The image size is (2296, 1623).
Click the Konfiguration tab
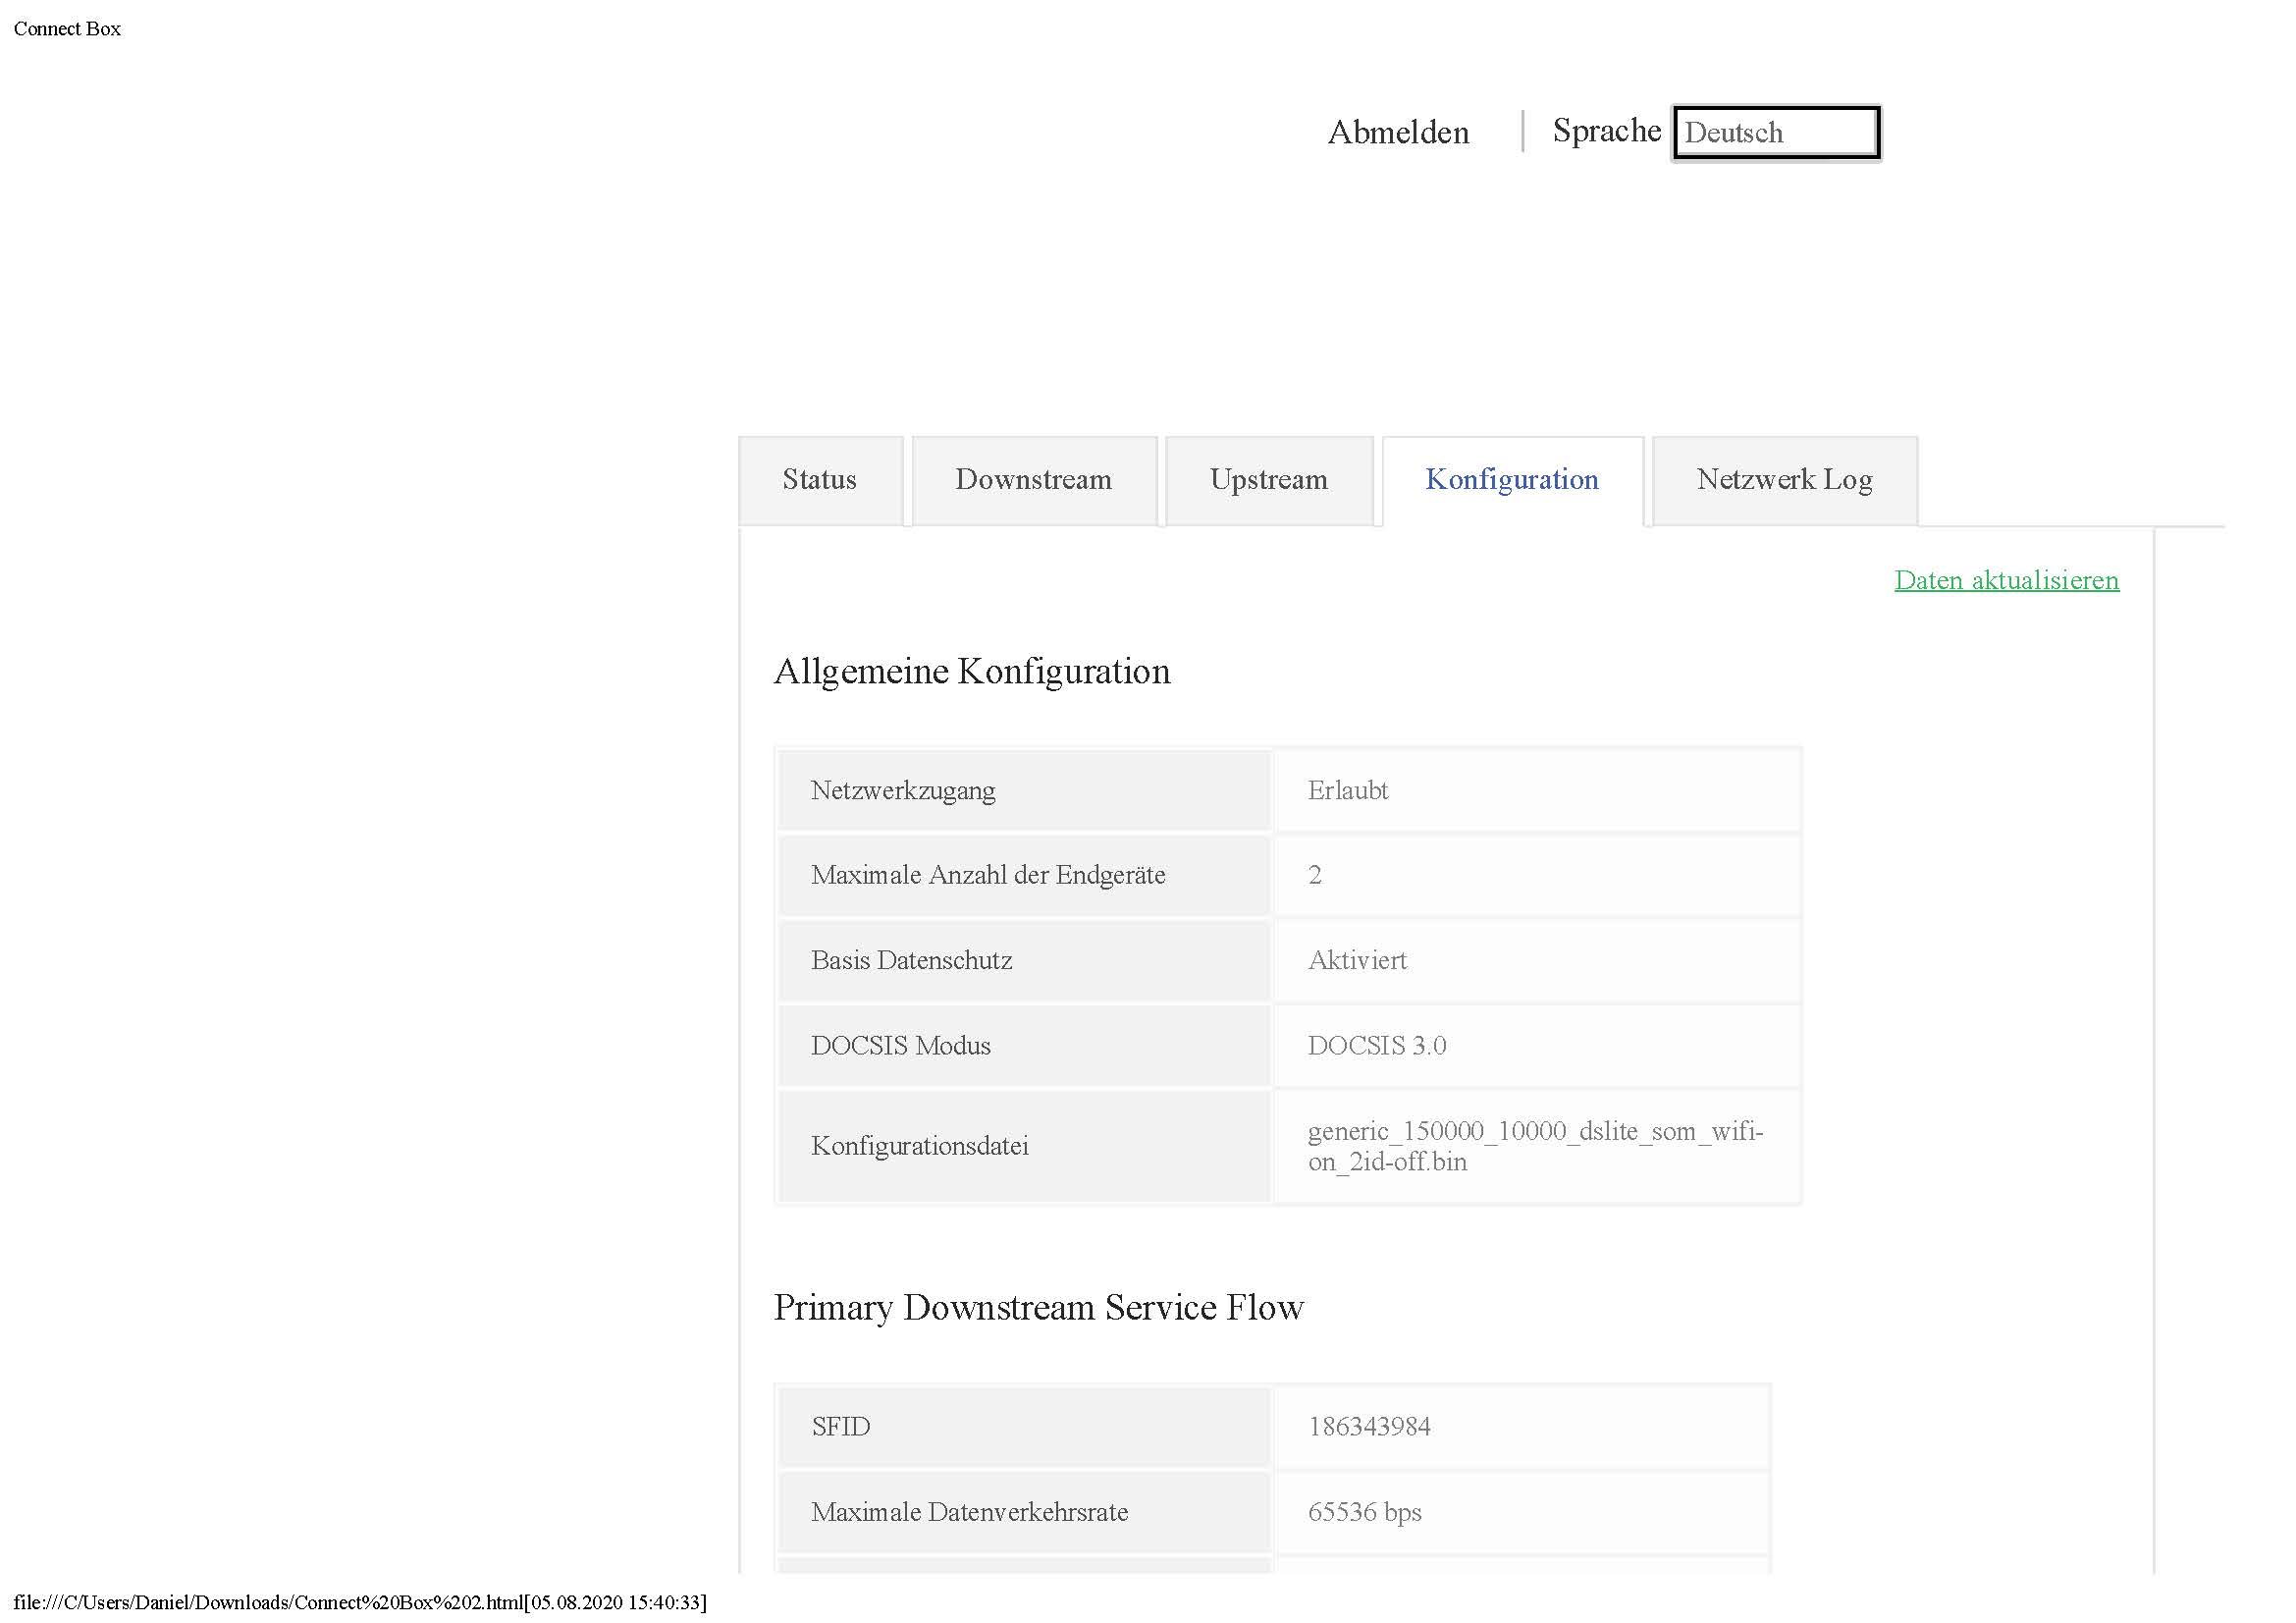click(1511, 480)
